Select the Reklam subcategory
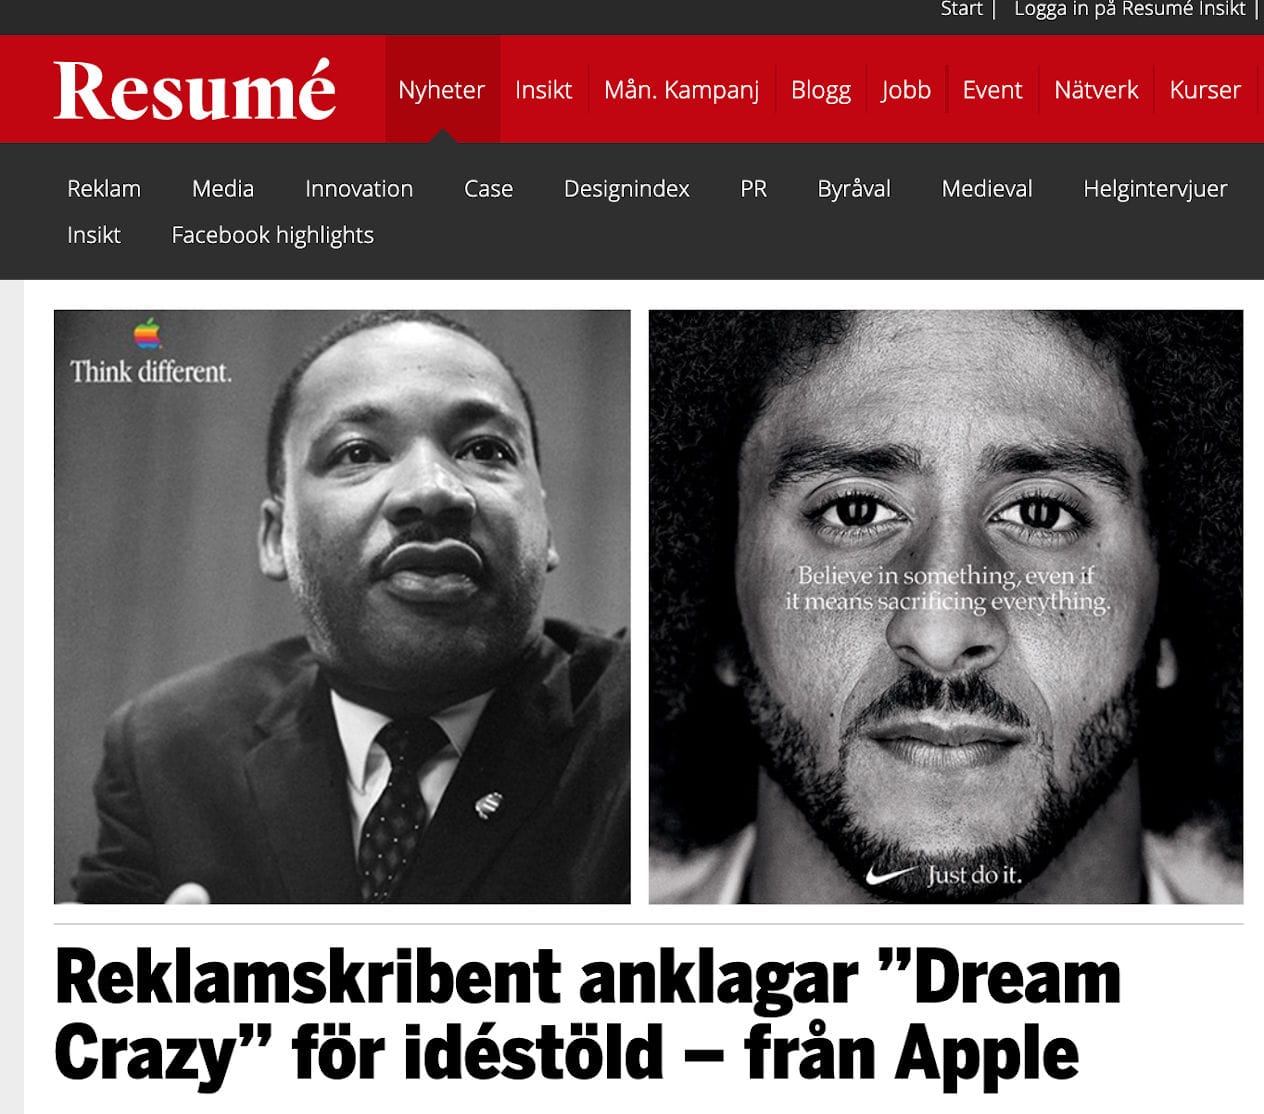Image resolution: width=1264 pixels, height=1114 pixels. 104,189
